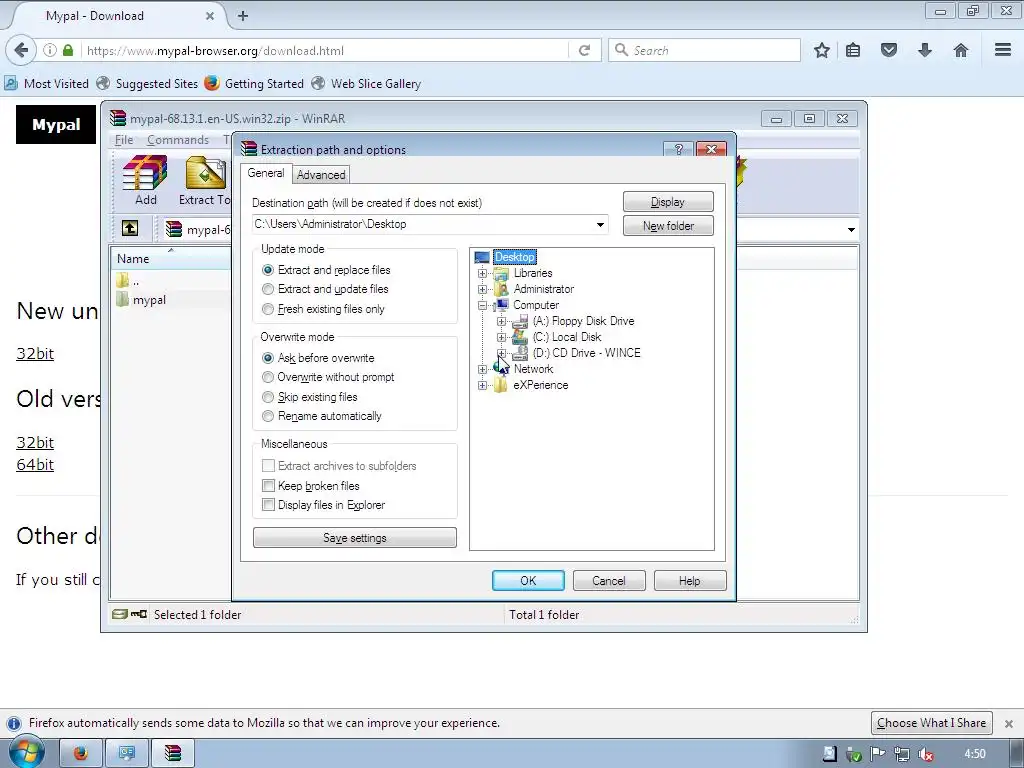Expand Libraries tree node
This screenshot has width=1024, height=768.
(x=482, y=273)
